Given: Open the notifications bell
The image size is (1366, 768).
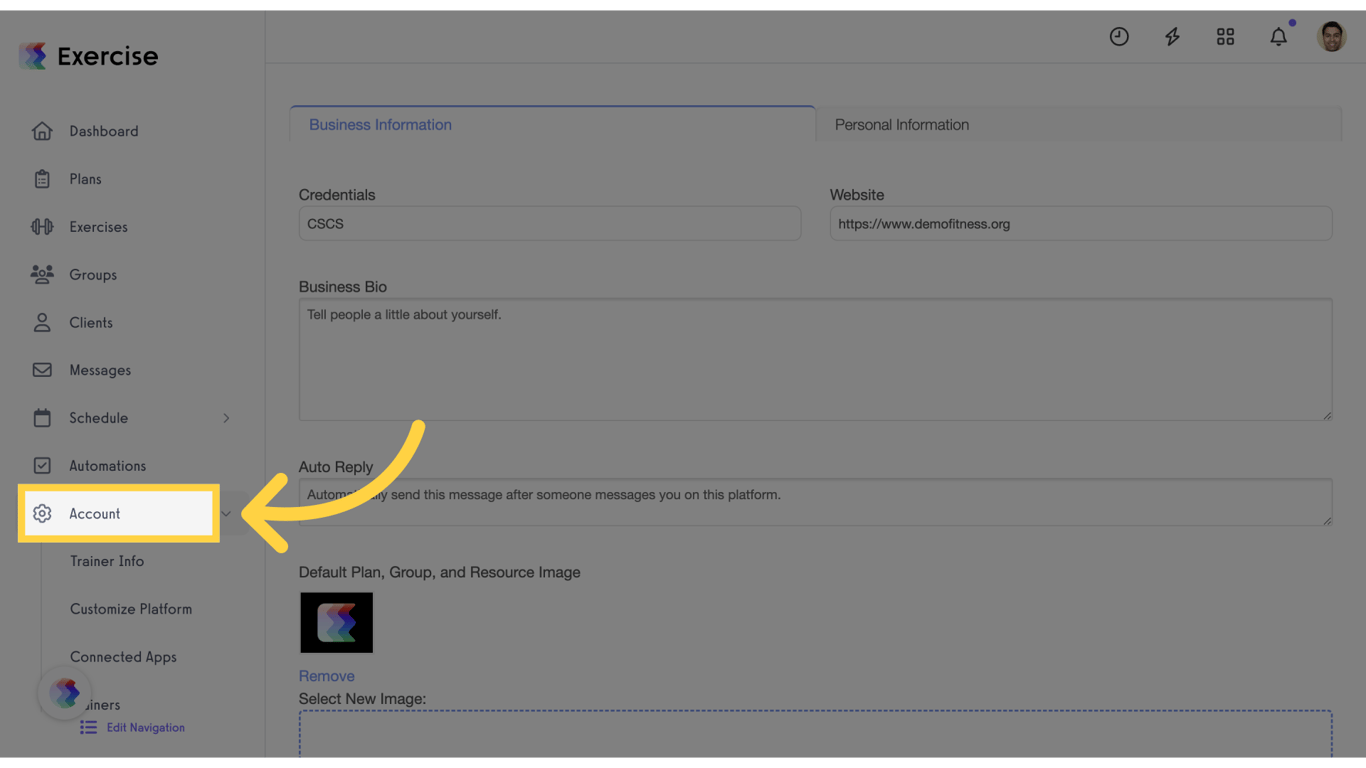Looking at the screenshot, I should [x=1279, y=37].
